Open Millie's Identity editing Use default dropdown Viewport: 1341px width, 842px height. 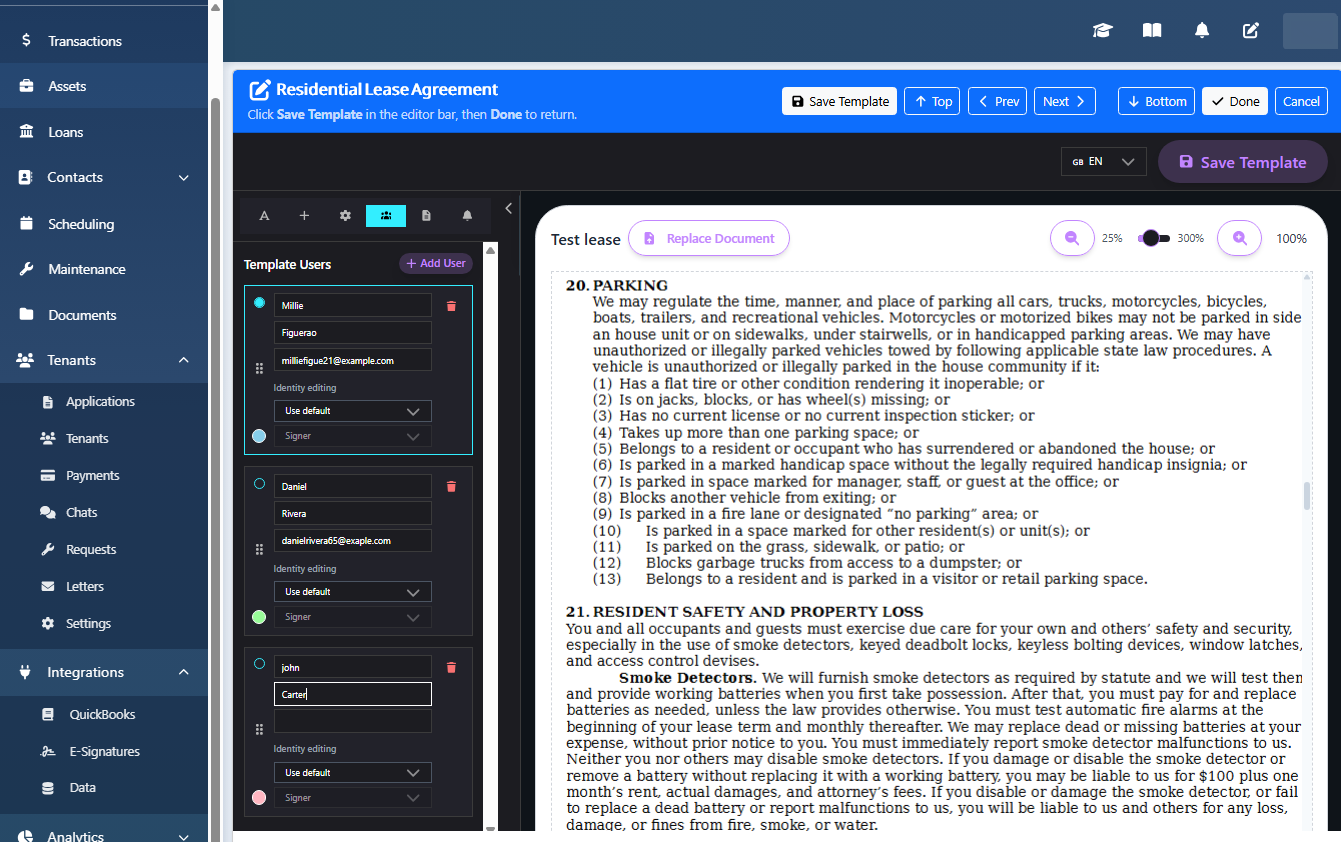tap(353, 411)
